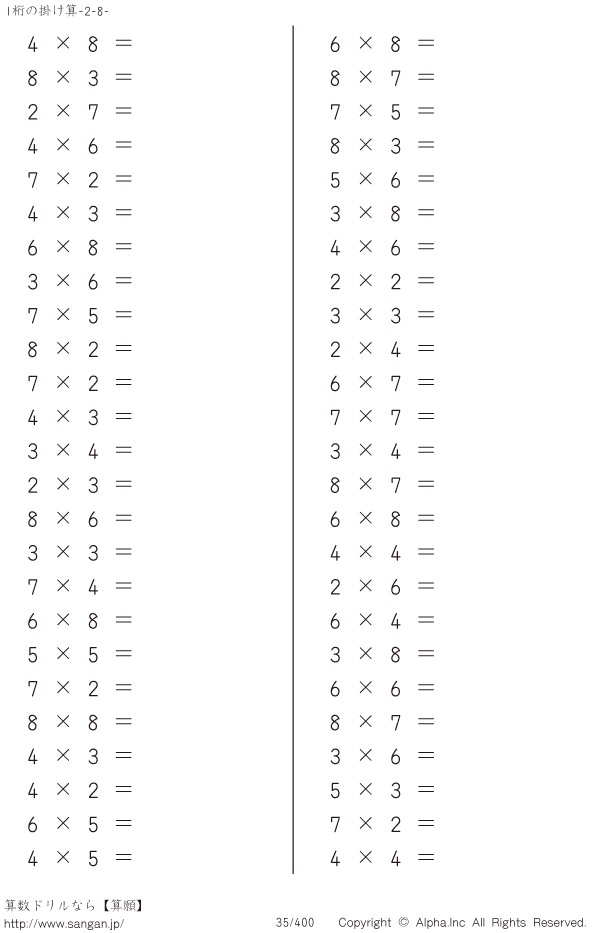Screen dimensions: 600x933
Task: Click the 7 × 7 = problem
Action: (x=382, y=417)
